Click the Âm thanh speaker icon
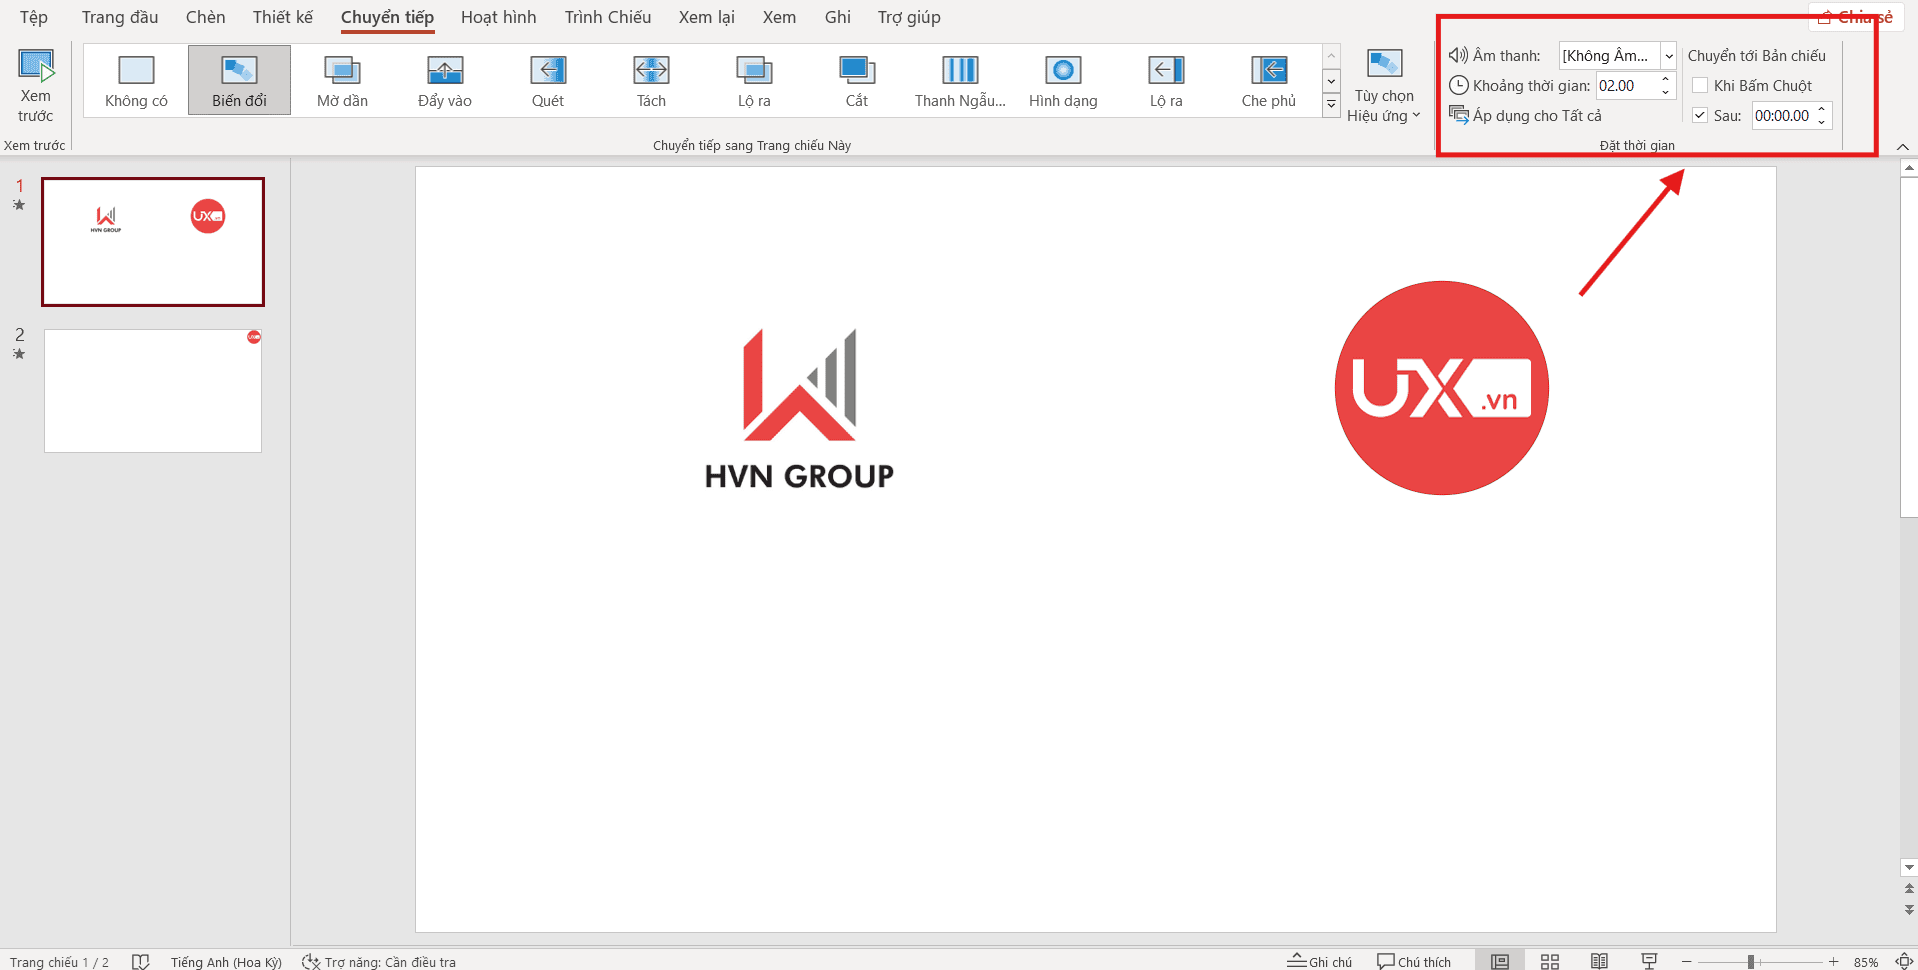Image resolution: width=1918 pixels, height=970 pixels. click(x=1458, y=55)
